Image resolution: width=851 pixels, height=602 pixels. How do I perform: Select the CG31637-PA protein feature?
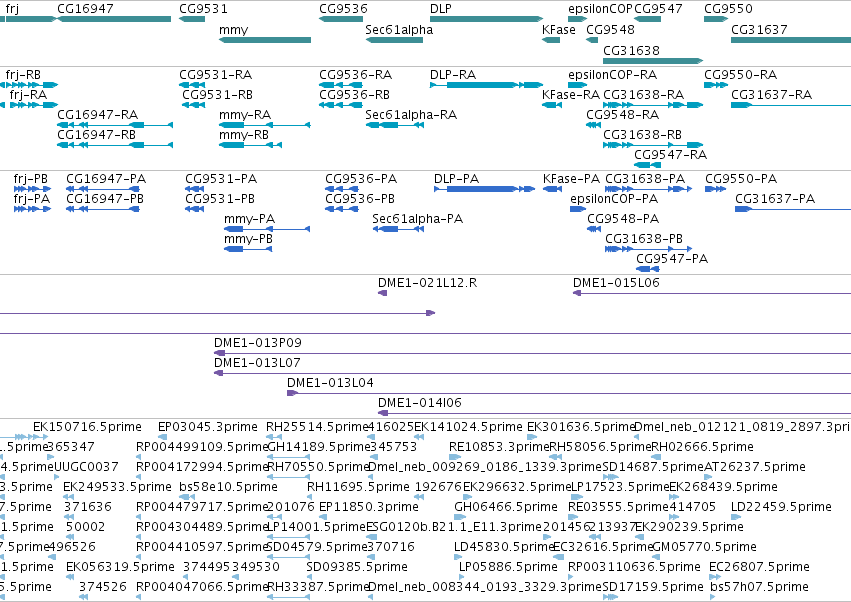pos(793,209)
